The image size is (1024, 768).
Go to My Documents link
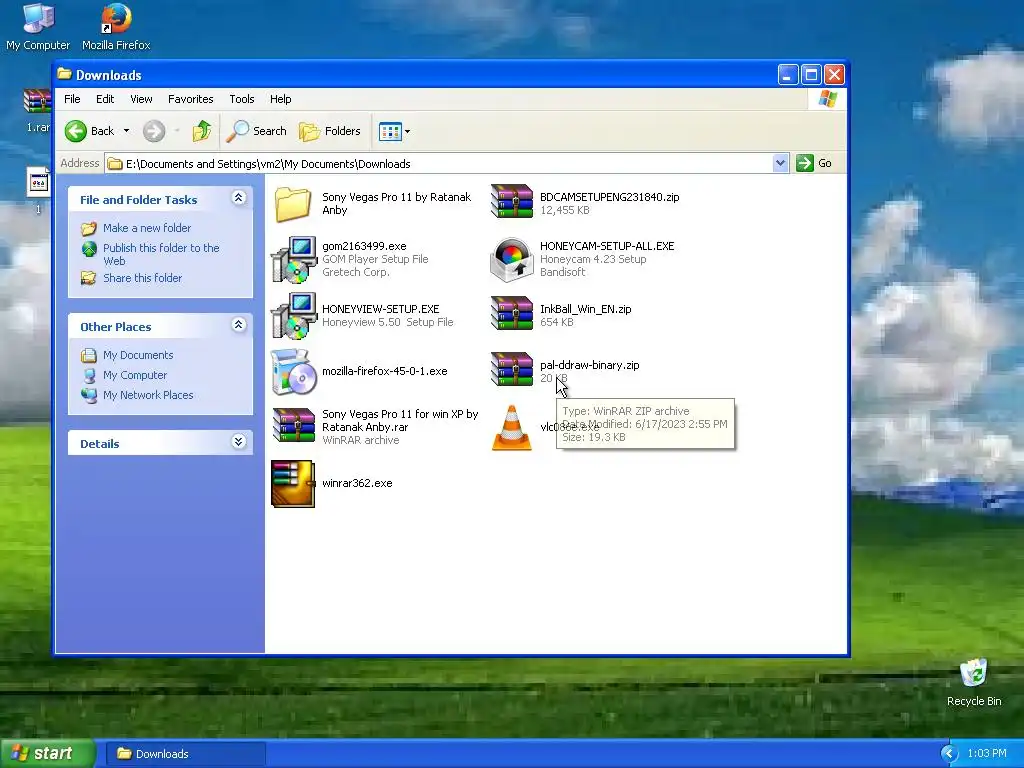138,355
